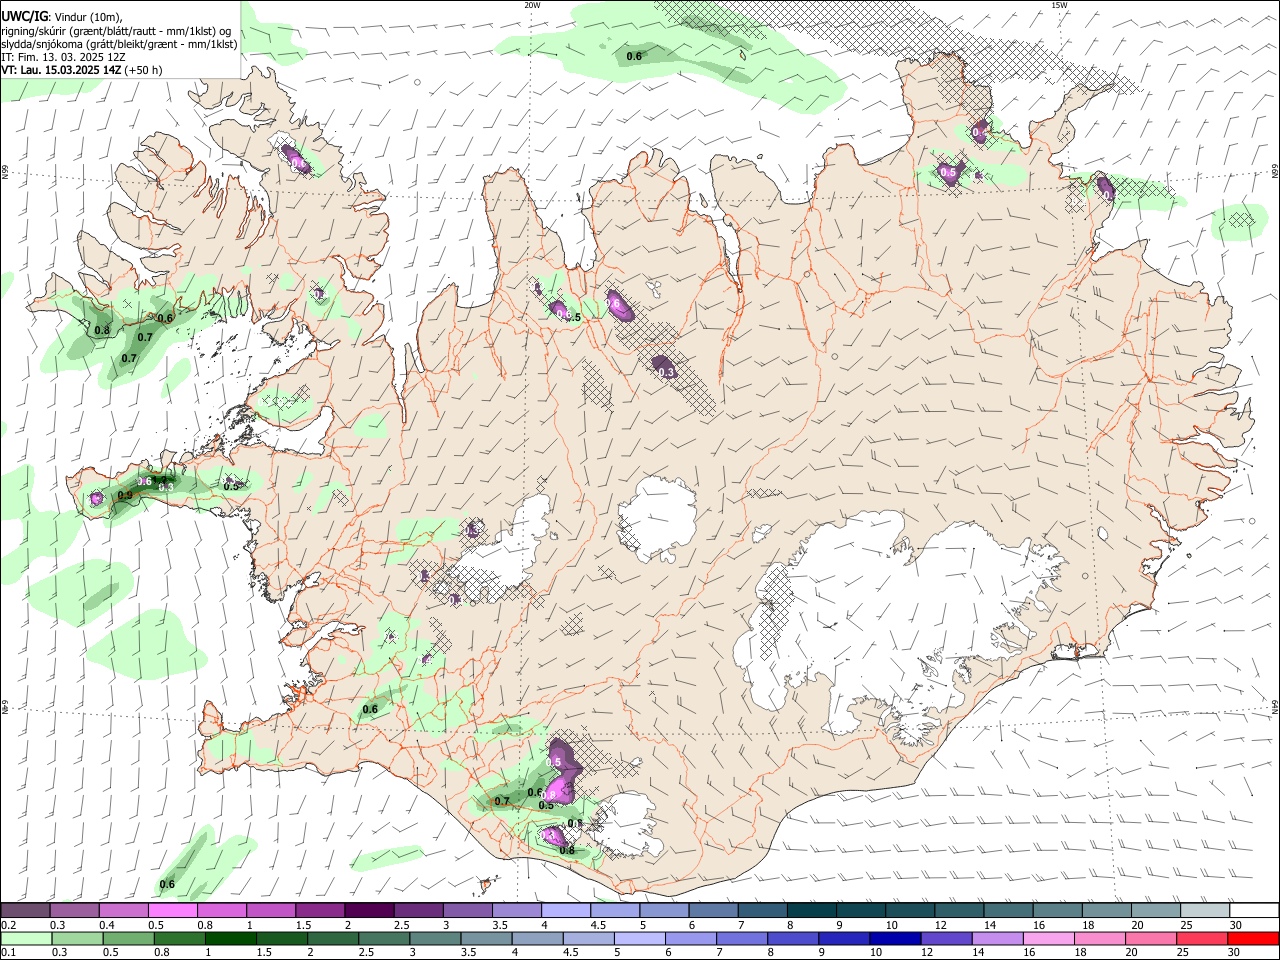Click the medium green swatch above 0.5 in the bottom legend row

tap(128, 938)
